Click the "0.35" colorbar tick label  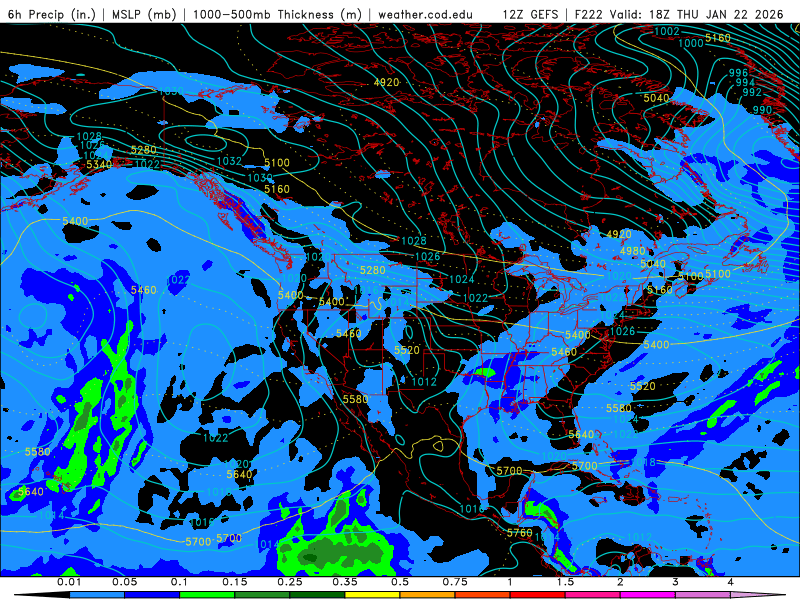pos(345,582)
